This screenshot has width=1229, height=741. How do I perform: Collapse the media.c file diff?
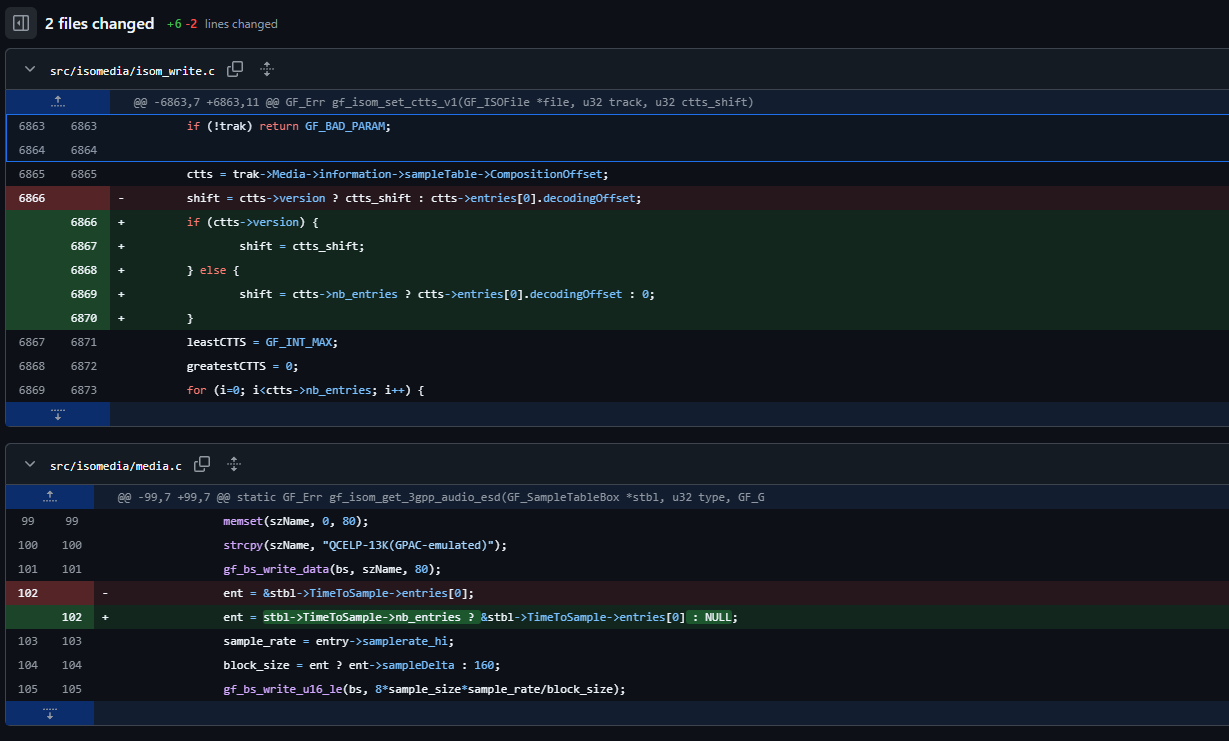click(x=30, y=465)
